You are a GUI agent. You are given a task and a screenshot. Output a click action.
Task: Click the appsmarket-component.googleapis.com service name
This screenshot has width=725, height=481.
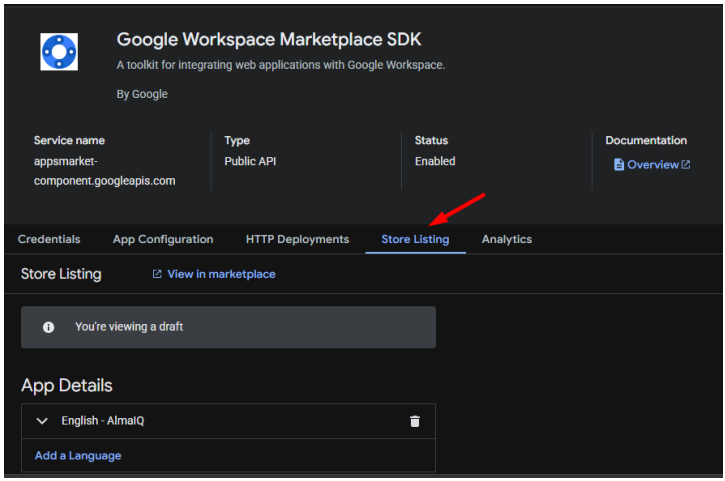click(x=104, y=171)
